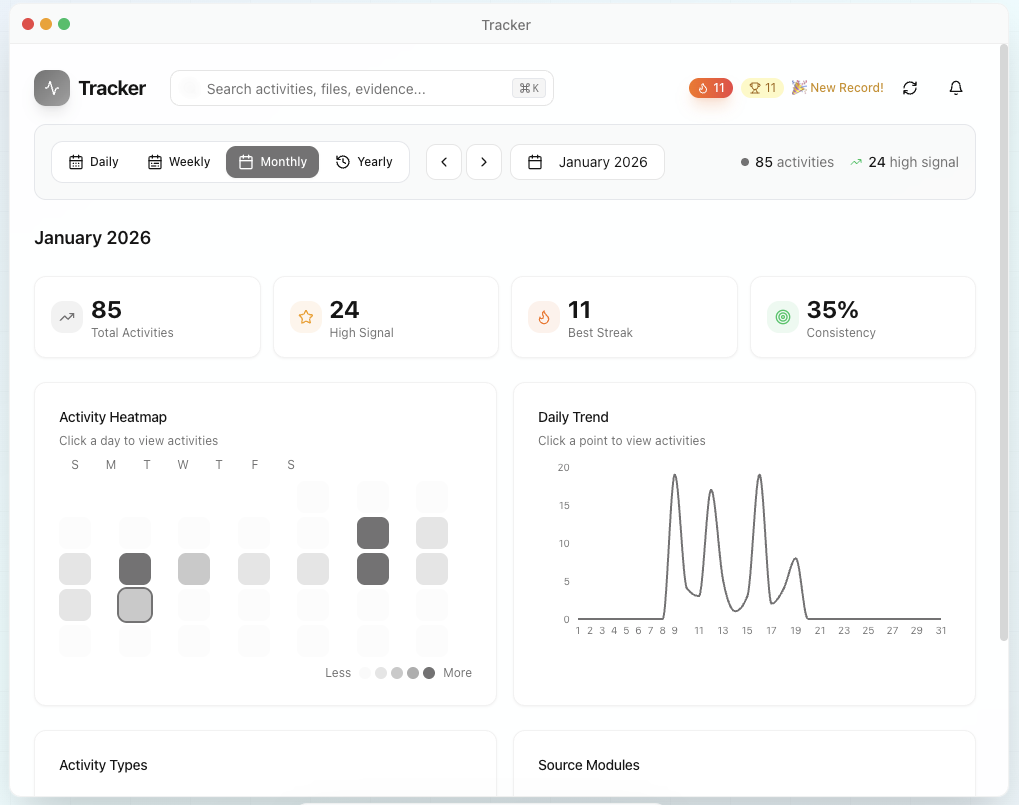Open notifications bell icon

click(x=956, y=88)
